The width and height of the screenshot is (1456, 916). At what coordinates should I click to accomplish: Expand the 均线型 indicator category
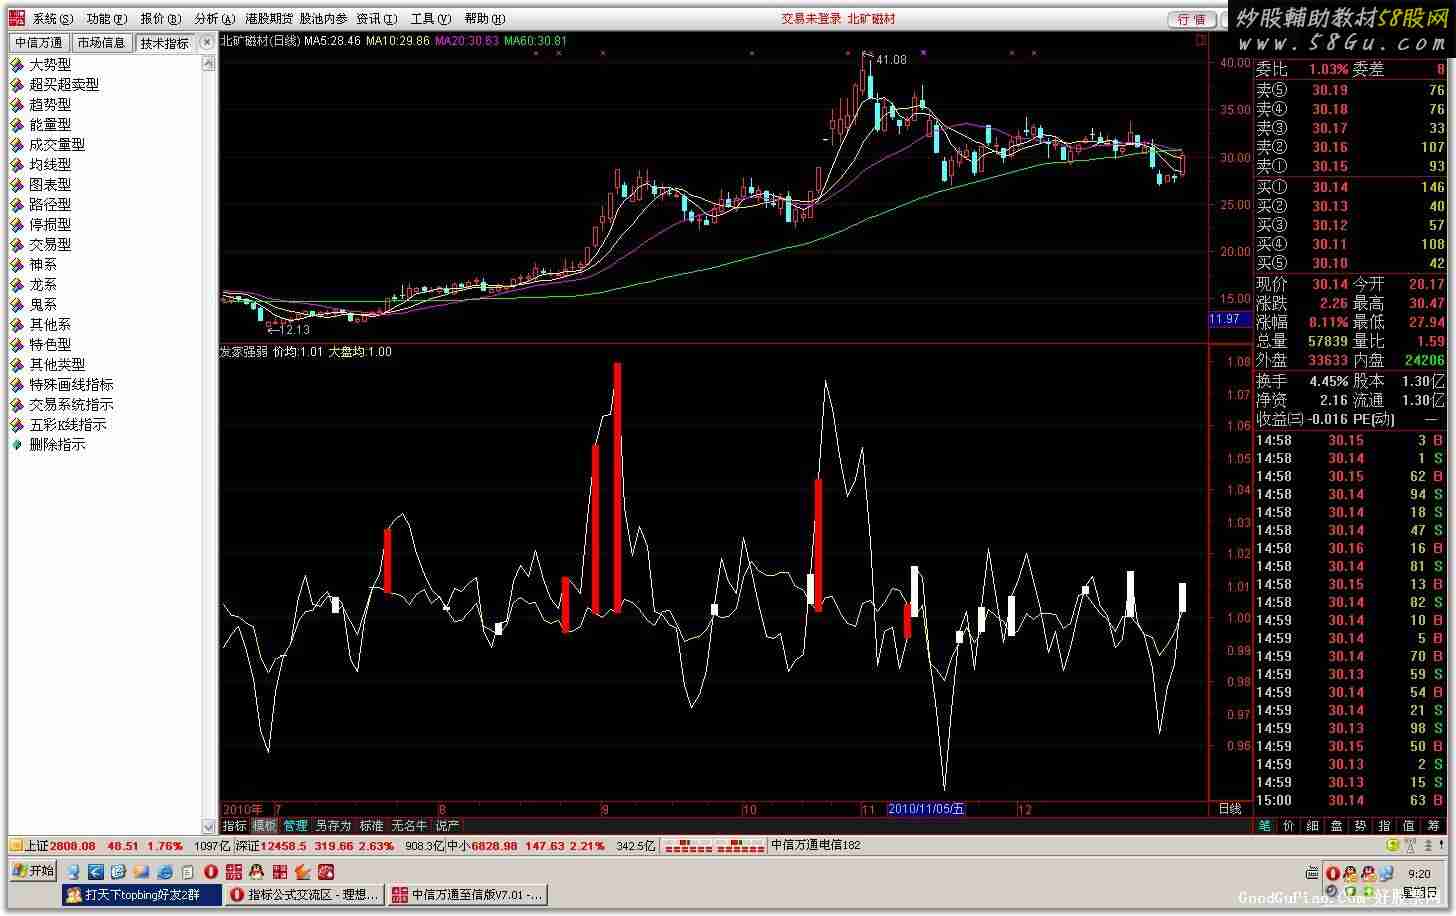click(x=17, y=165)
